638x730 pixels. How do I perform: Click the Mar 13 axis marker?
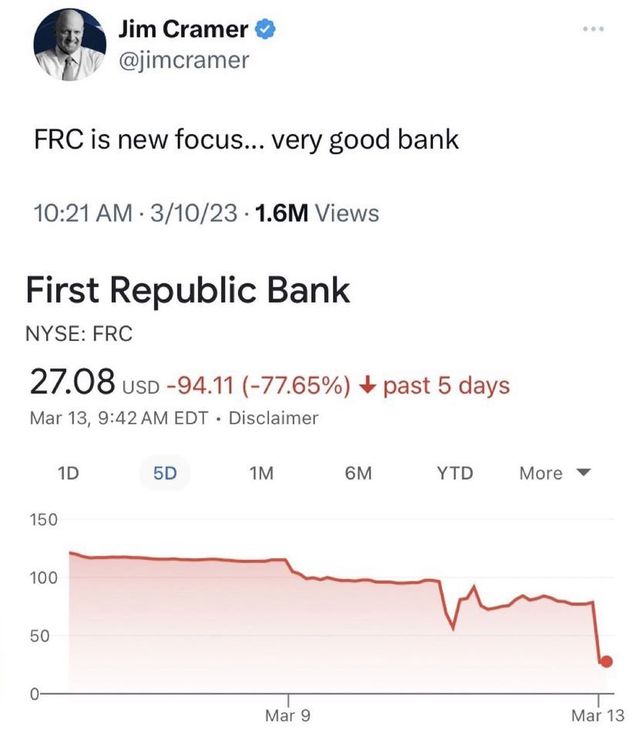[597, 715]
